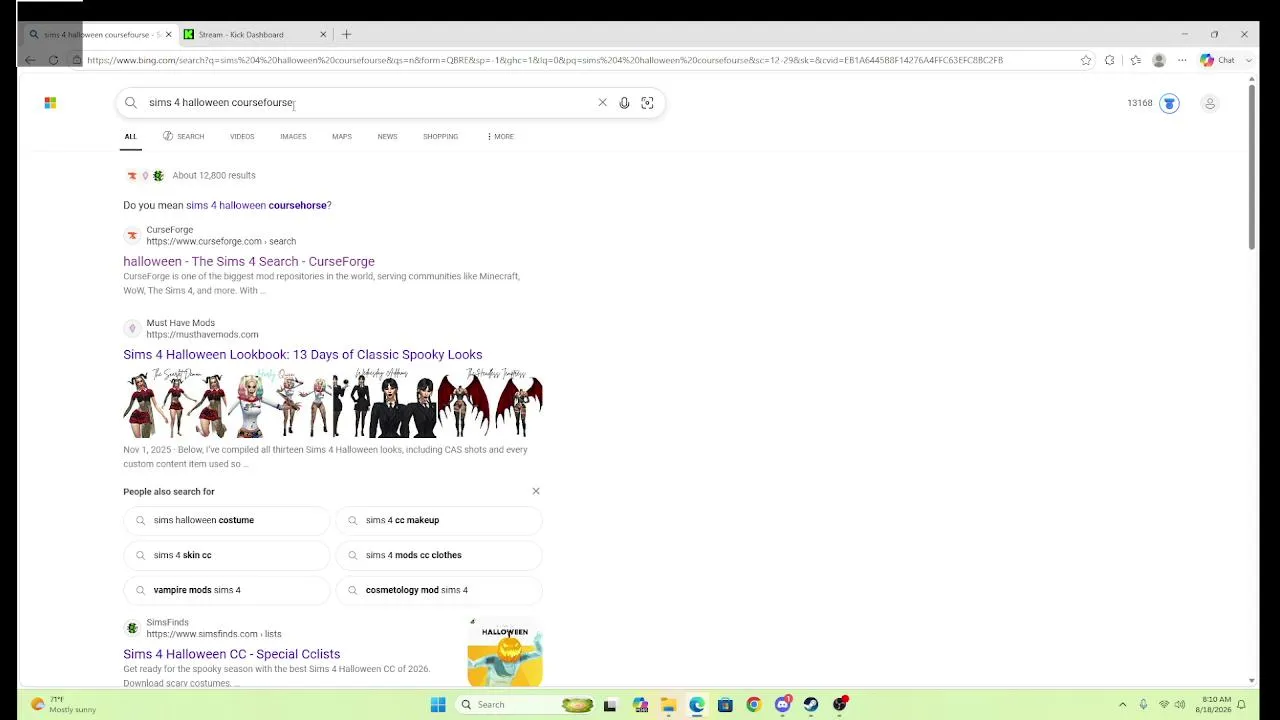Image resolution: width=1280 pixels, height=720 pixels.
Task: Open the Windows Start menu
Action: click(x=438, y=705)
